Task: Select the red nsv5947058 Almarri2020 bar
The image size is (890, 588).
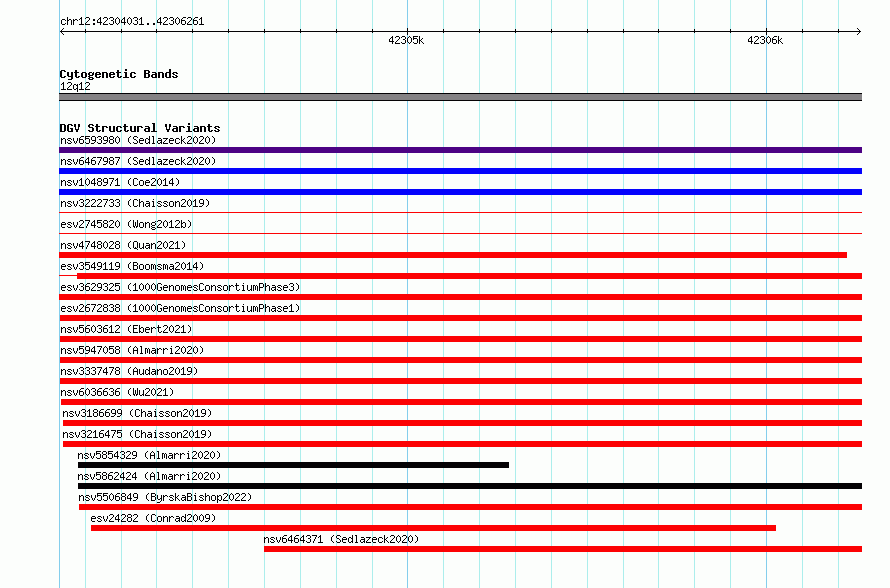Action: [460, 360]
